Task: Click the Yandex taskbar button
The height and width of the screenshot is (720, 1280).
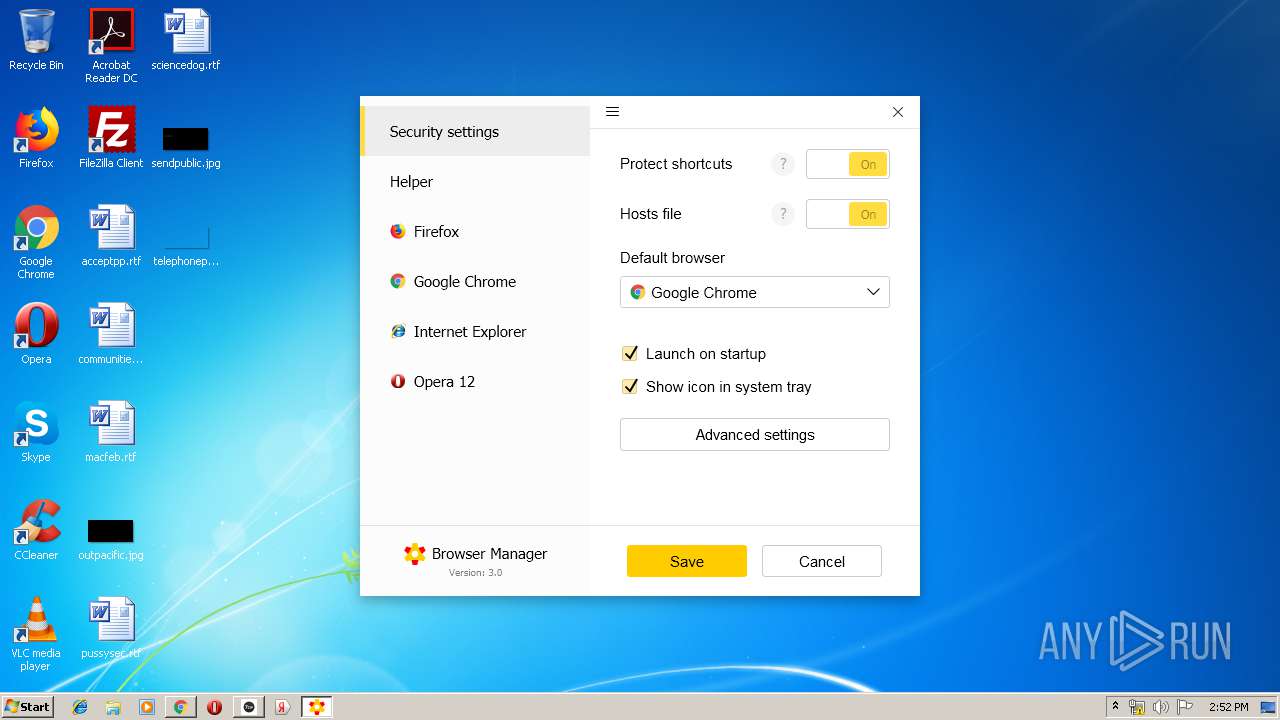Action: (283, 707)
